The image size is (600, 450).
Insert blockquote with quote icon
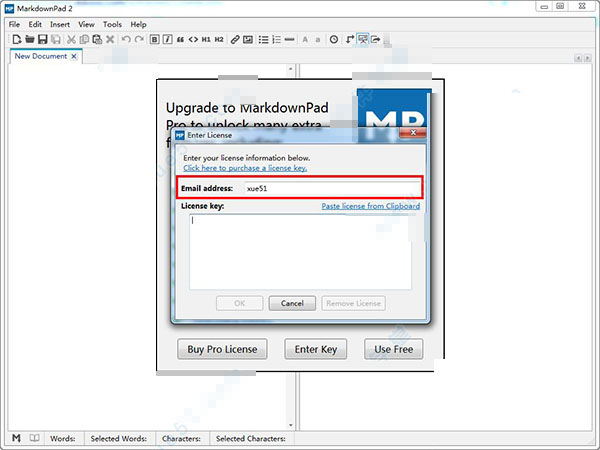(180, 39)
